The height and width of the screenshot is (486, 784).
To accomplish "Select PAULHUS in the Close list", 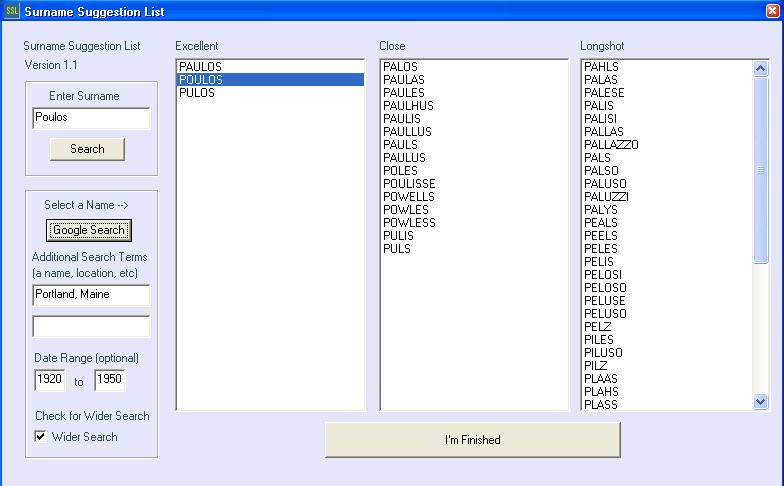I will pos(408,106).
